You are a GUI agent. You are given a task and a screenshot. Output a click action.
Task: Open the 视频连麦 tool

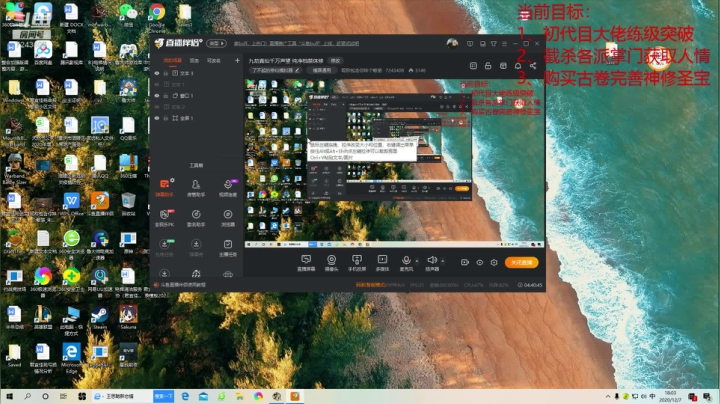pyautogui.click(x=228, y=187)
